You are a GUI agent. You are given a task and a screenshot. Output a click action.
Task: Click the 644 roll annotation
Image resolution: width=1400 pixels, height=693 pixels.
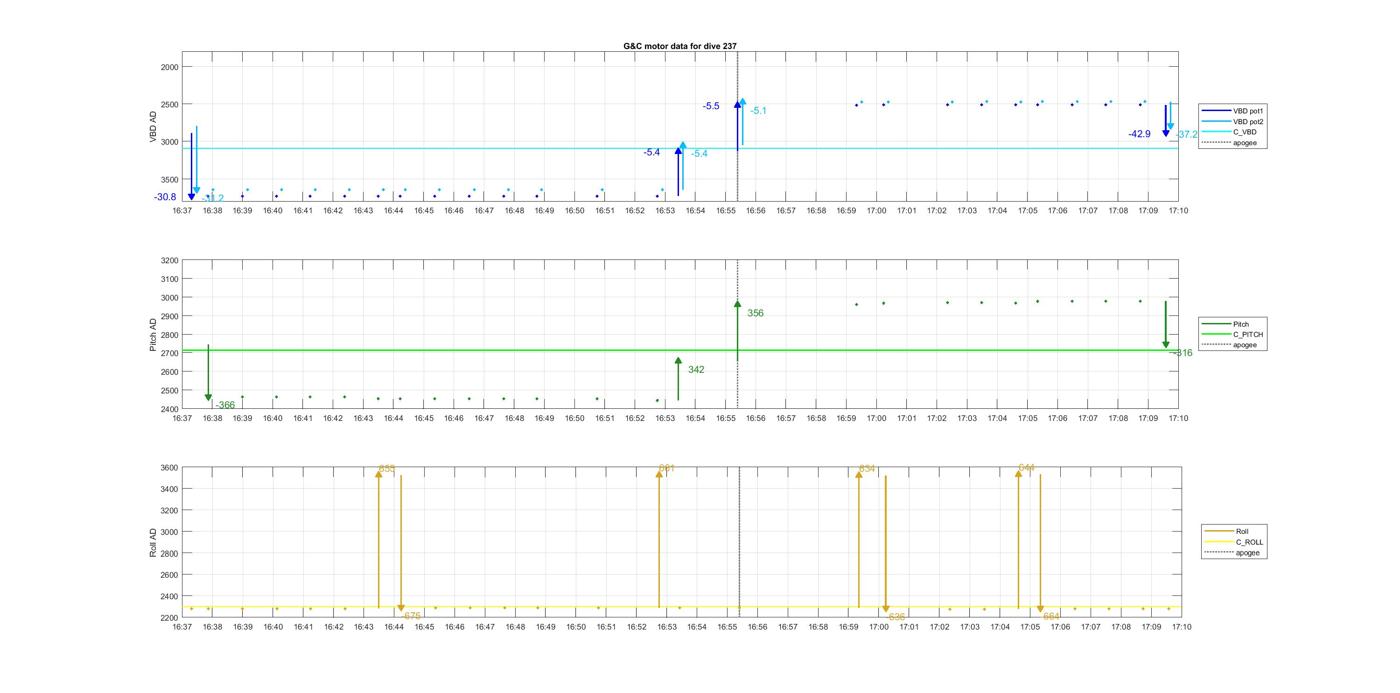point(1026,468)
